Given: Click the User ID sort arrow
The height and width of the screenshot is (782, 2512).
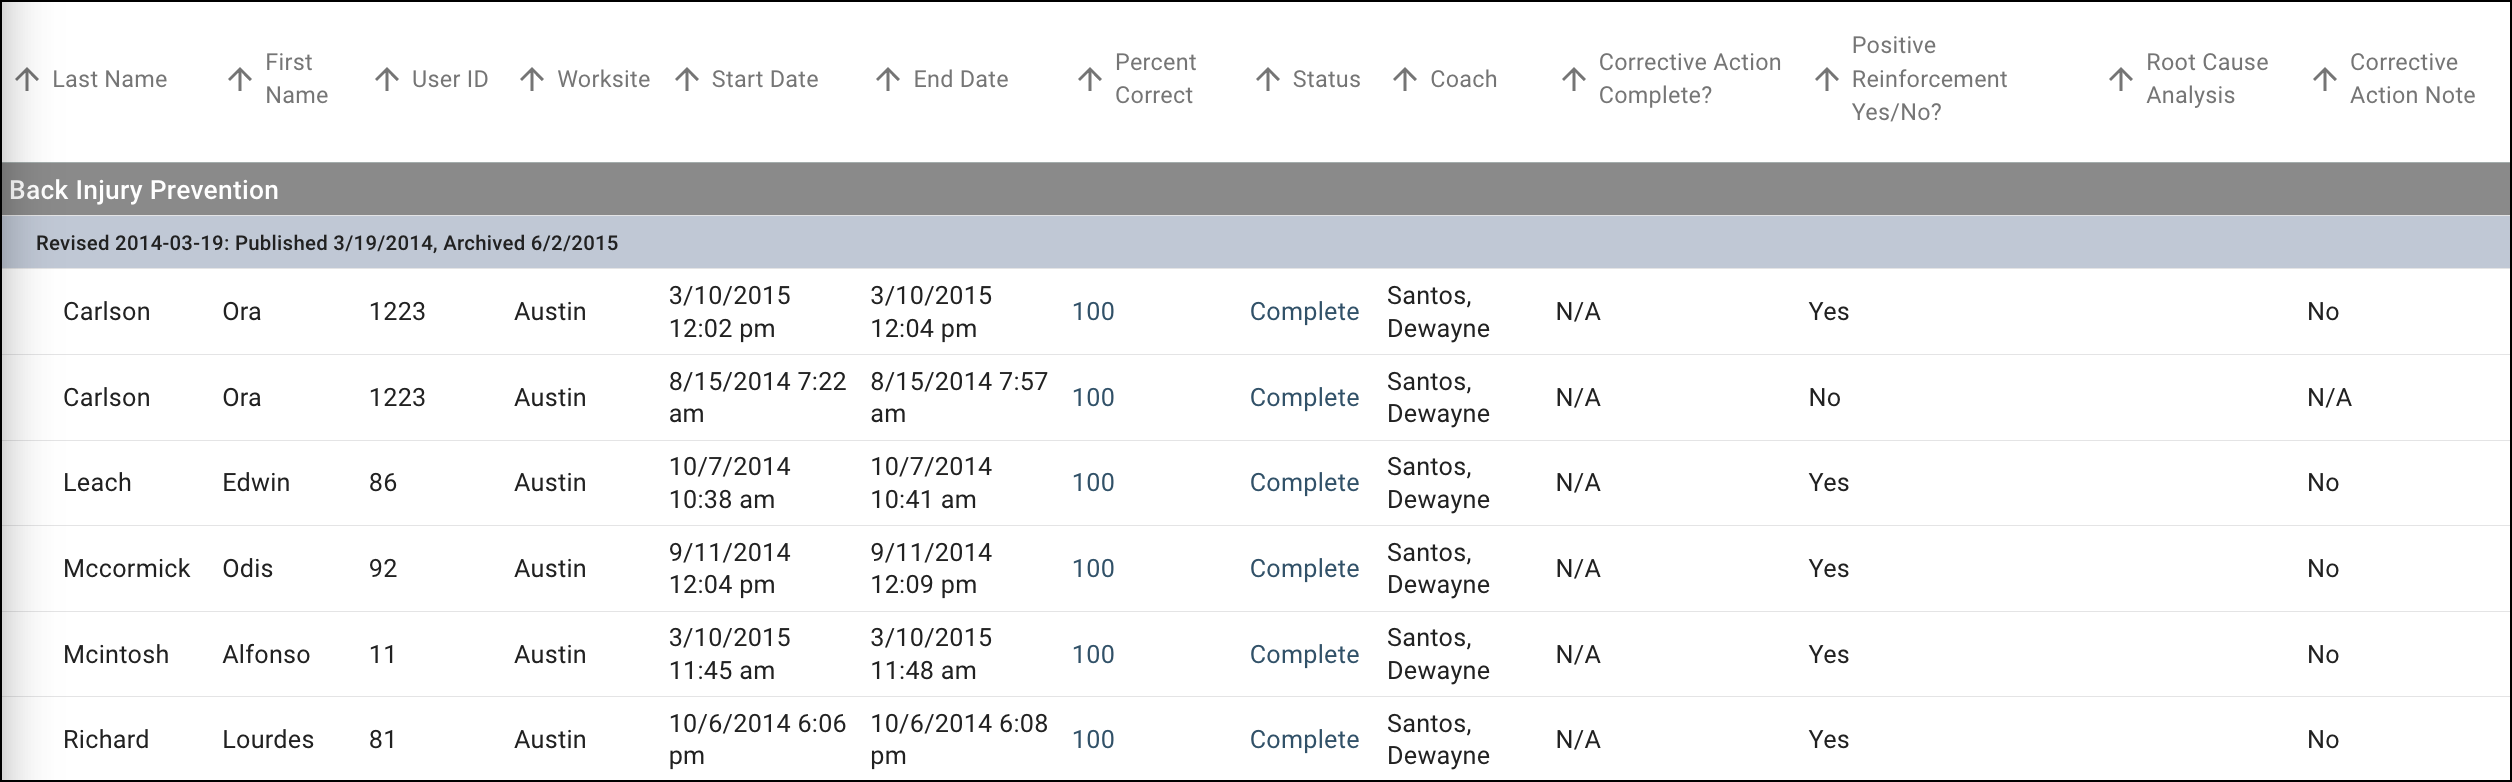Looking at the screenshot, I should coord(387,79).
